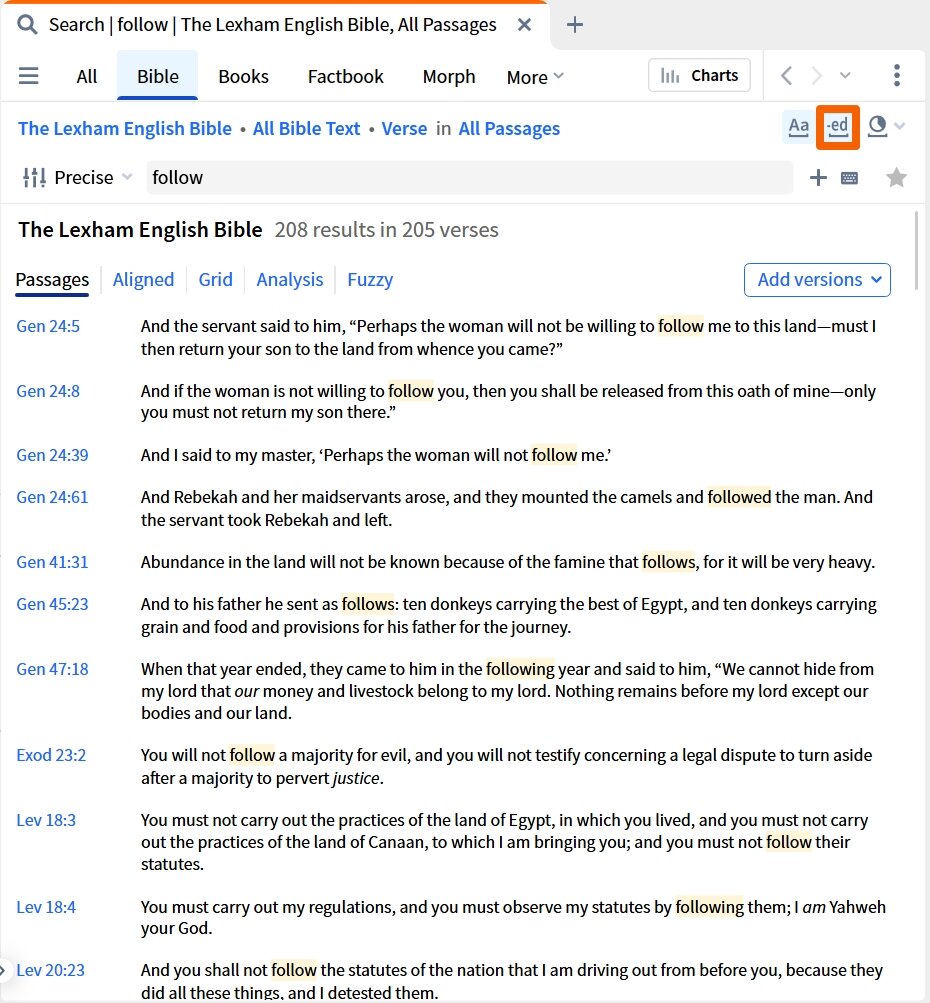Viewport: 930px width, 1003px height.
Task: Open the Factbook search tab
Action: pyautogui.click(x=345, y=77)
